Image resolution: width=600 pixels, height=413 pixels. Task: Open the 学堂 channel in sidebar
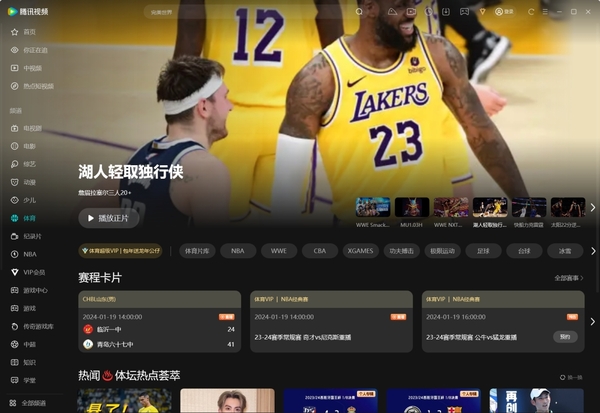(23, 380)
